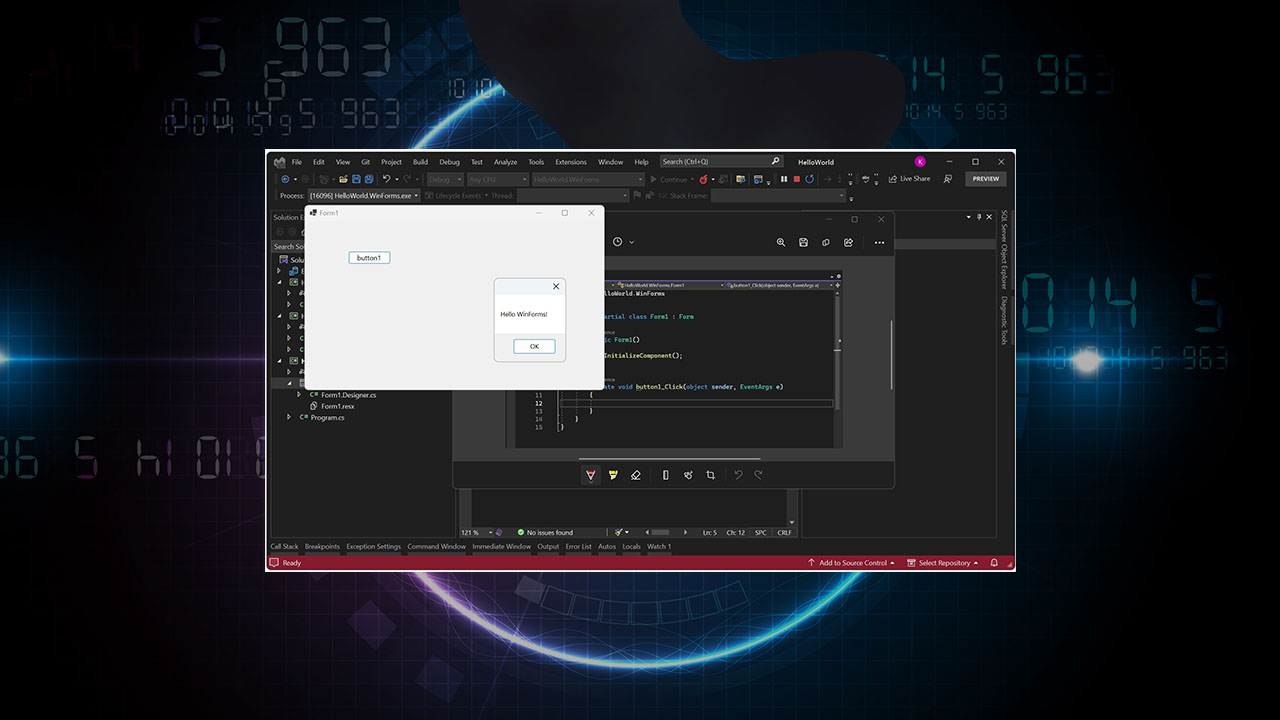Screen dimensions: 1280x720
Task: Click the Visual Studio Search (Ctrl+Q) box
Action: 714,162
